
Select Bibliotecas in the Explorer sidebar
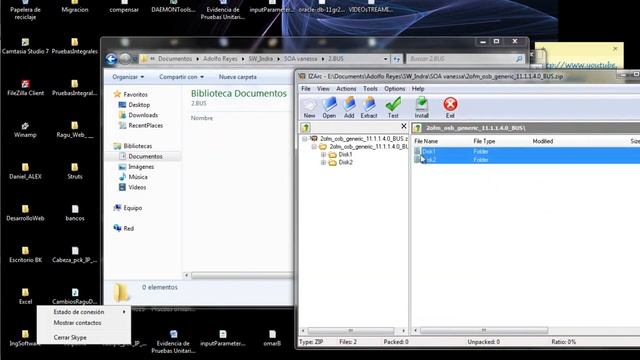pyautogui.click(x=138, y=146)
